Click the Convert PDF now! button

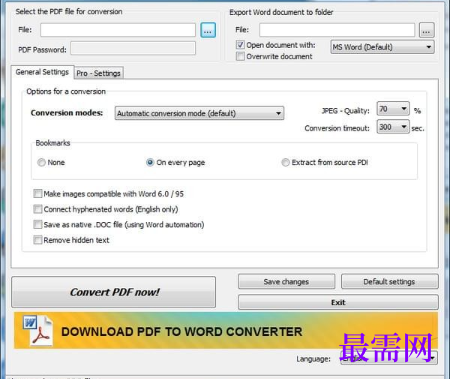[114, 292]
